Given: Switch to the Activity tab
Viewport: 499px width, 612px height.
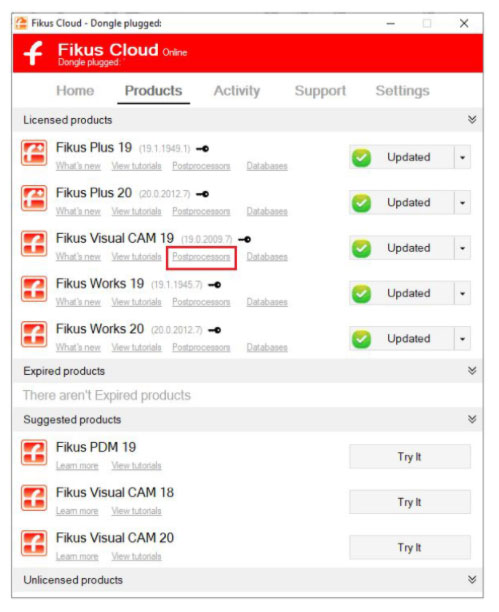Looking at the screenshot, I should pyautogui.click(x=237, y=91).
